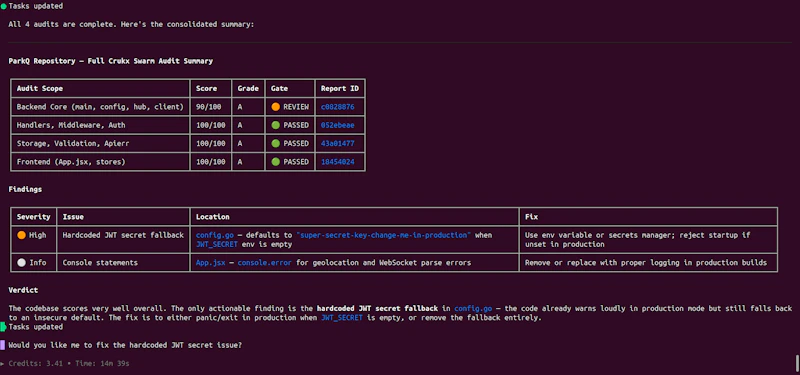
Task: Click green PASSED circle in Storage row
Action: (276, 144)
